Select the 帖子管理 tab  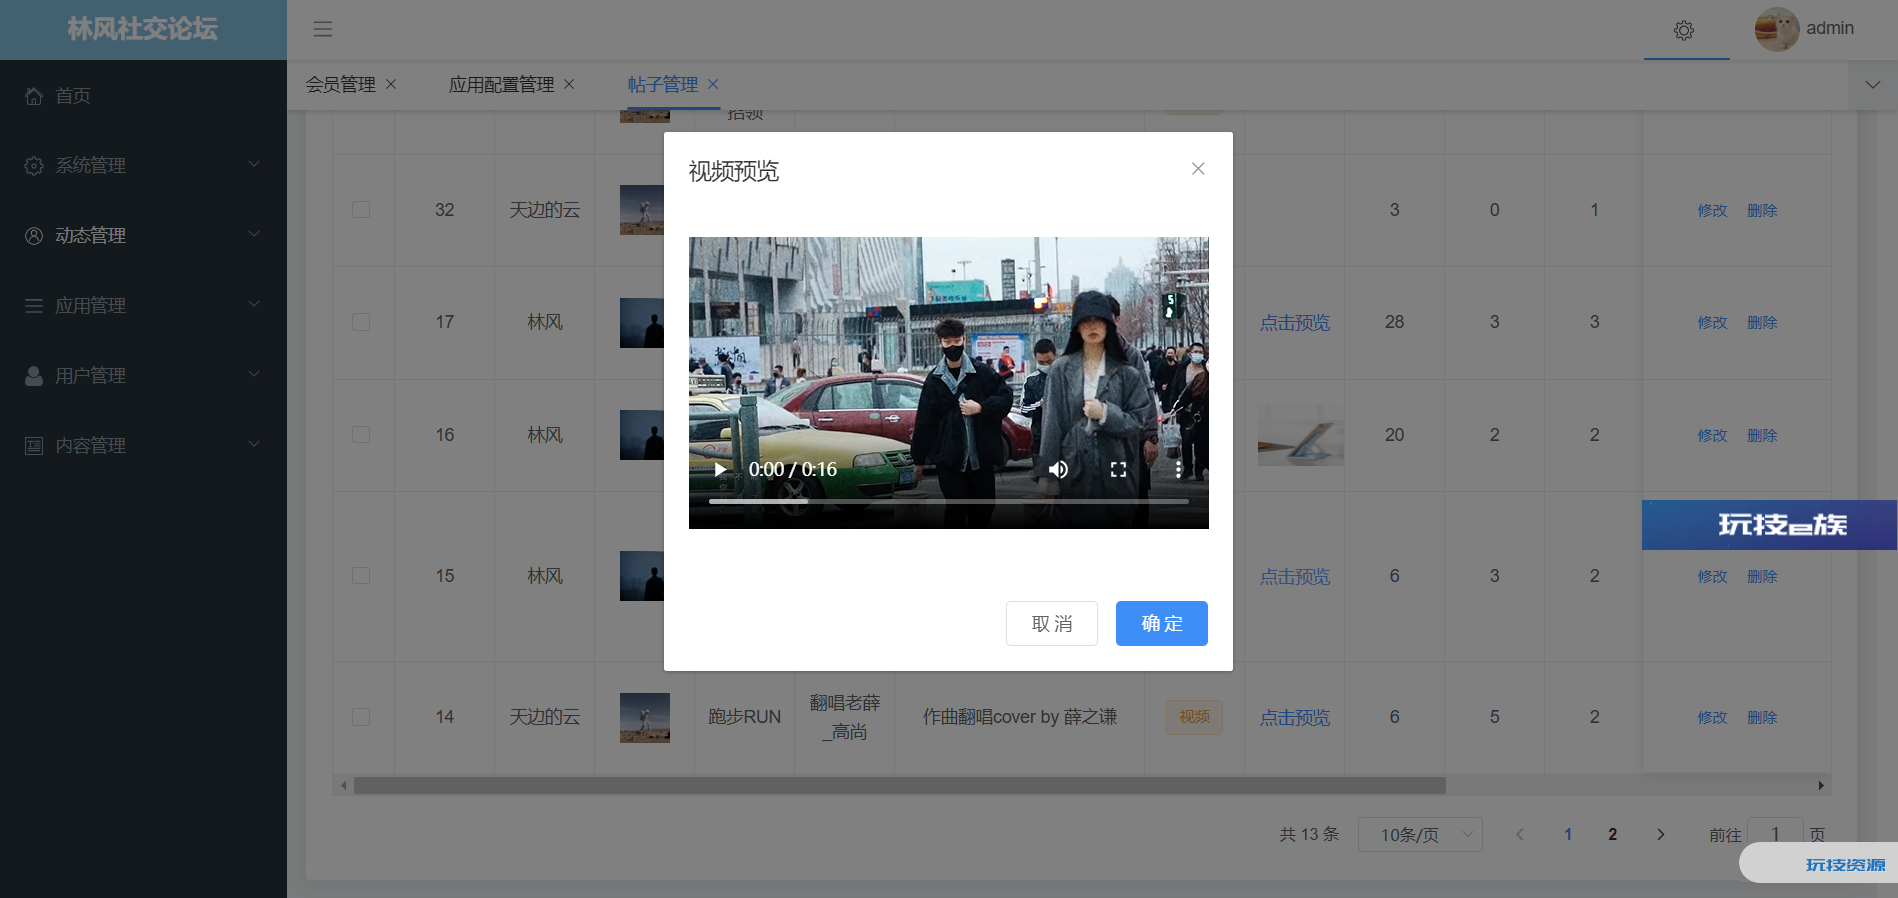(x=663, y=85)
